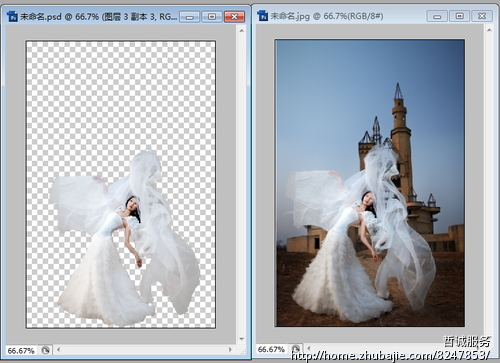Minimize the 未命名.jpg document window
500x363 pixels.
pos(437,16)
